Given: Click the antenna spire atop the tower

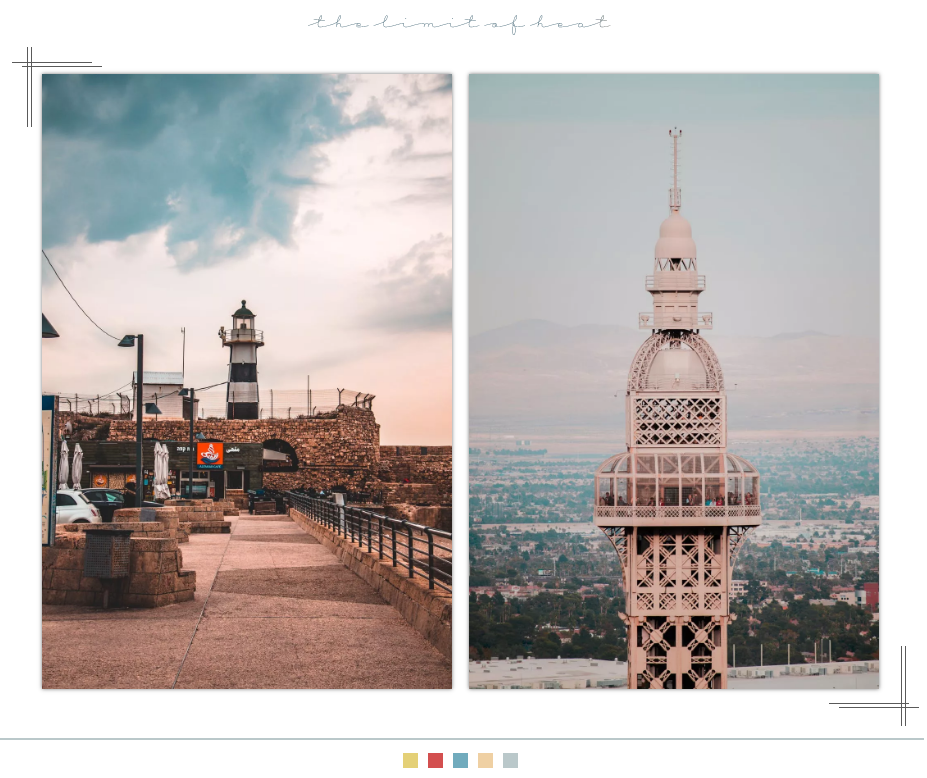Looking at the screenshot, I should (x=675, y=165).
